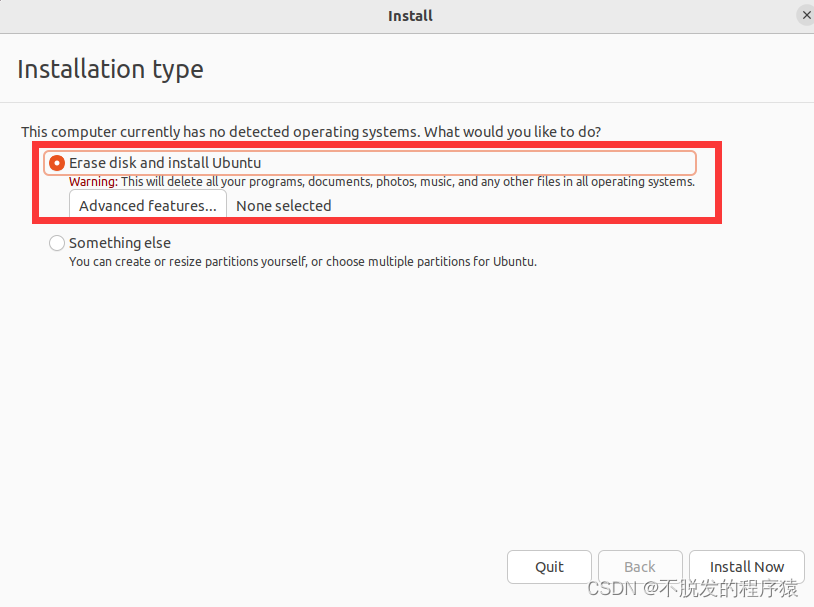
Task: Open the Advanced features… dialog
Action: point(148,206)
